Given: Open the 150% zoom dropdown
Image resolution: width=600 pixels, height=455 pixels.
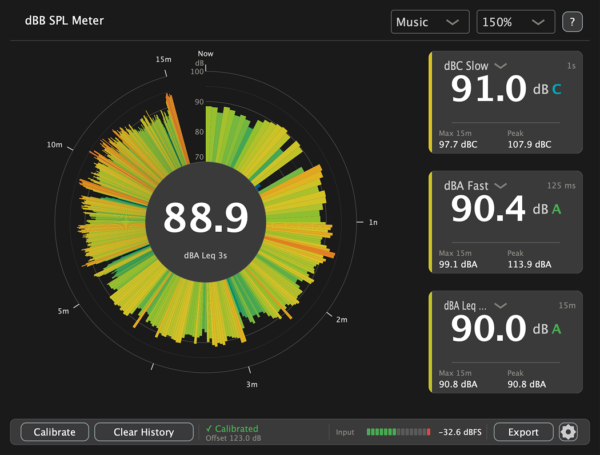Looking at the screenshot, I should 515,22.
